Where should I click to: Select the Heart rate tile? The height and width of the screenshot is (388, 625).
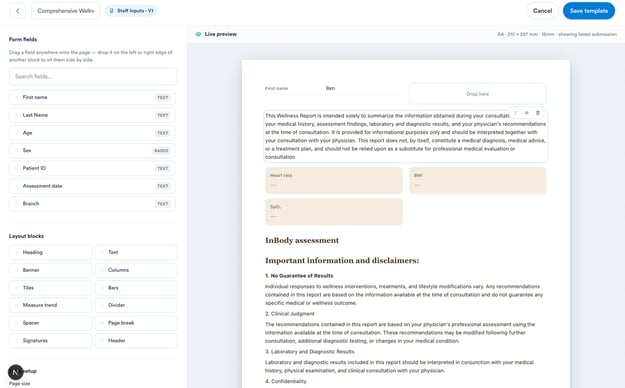click(x=334, y=180)
